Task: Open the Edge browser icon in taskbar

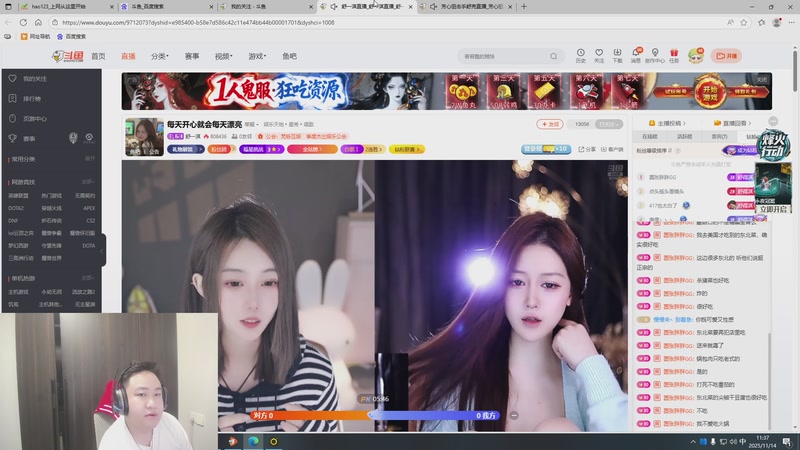Action: click(253, 441)
